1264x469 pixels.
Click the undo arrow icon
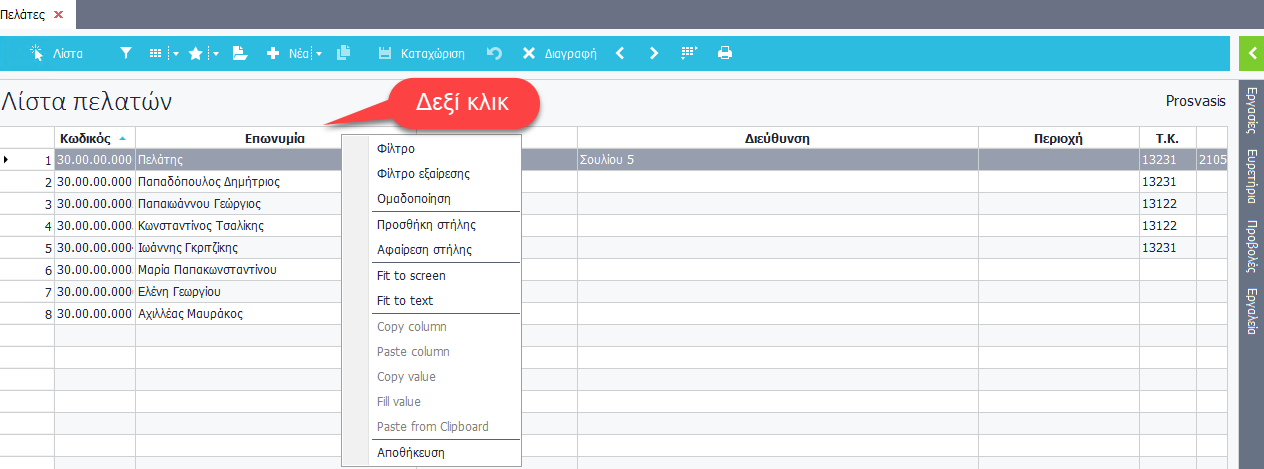tap(493, 53)
